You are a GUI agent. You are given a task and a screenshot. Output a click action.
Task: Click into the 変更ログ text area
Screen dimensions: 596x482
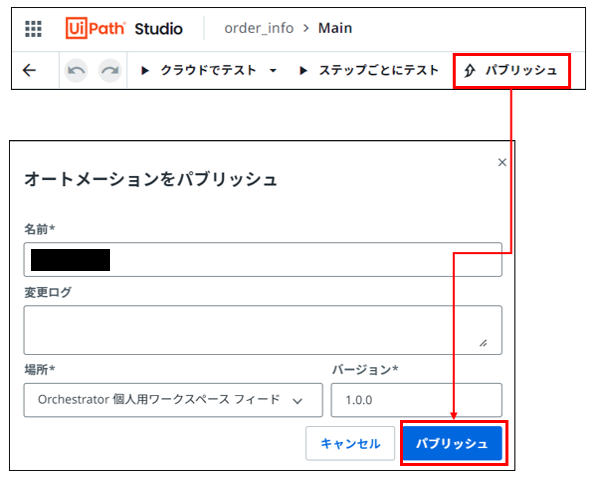[x=263, y=330]
